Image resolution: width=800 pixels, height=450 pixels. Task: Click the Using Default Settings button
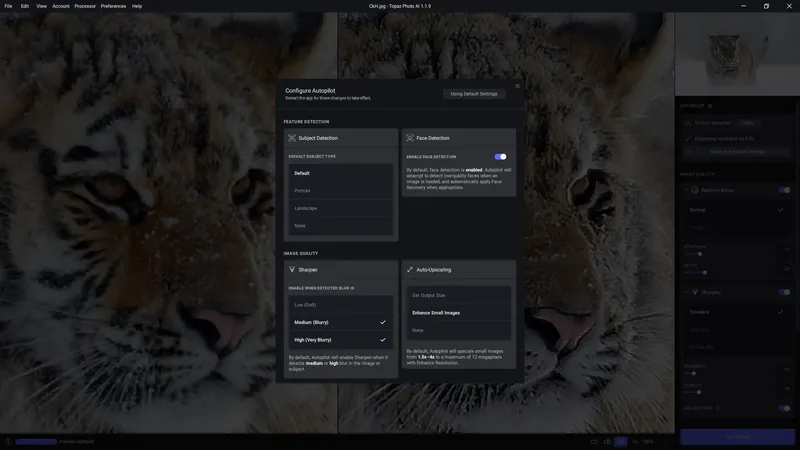(473, 94)
